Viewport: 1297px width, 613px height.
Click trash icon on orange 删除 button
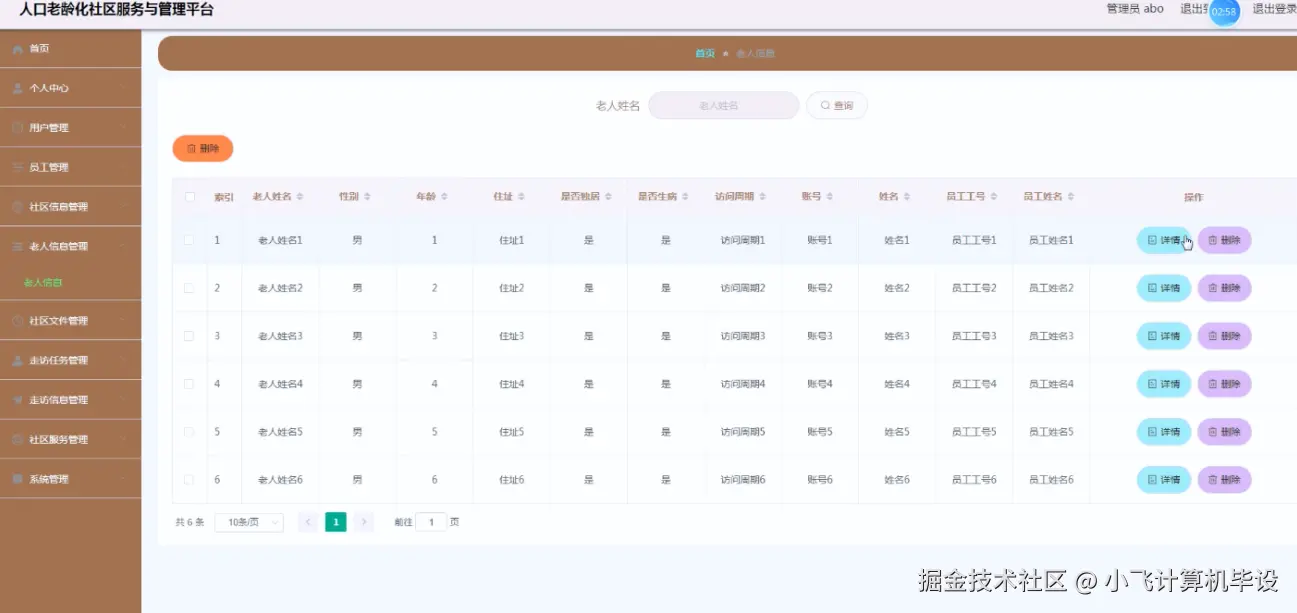click(192, 148)
